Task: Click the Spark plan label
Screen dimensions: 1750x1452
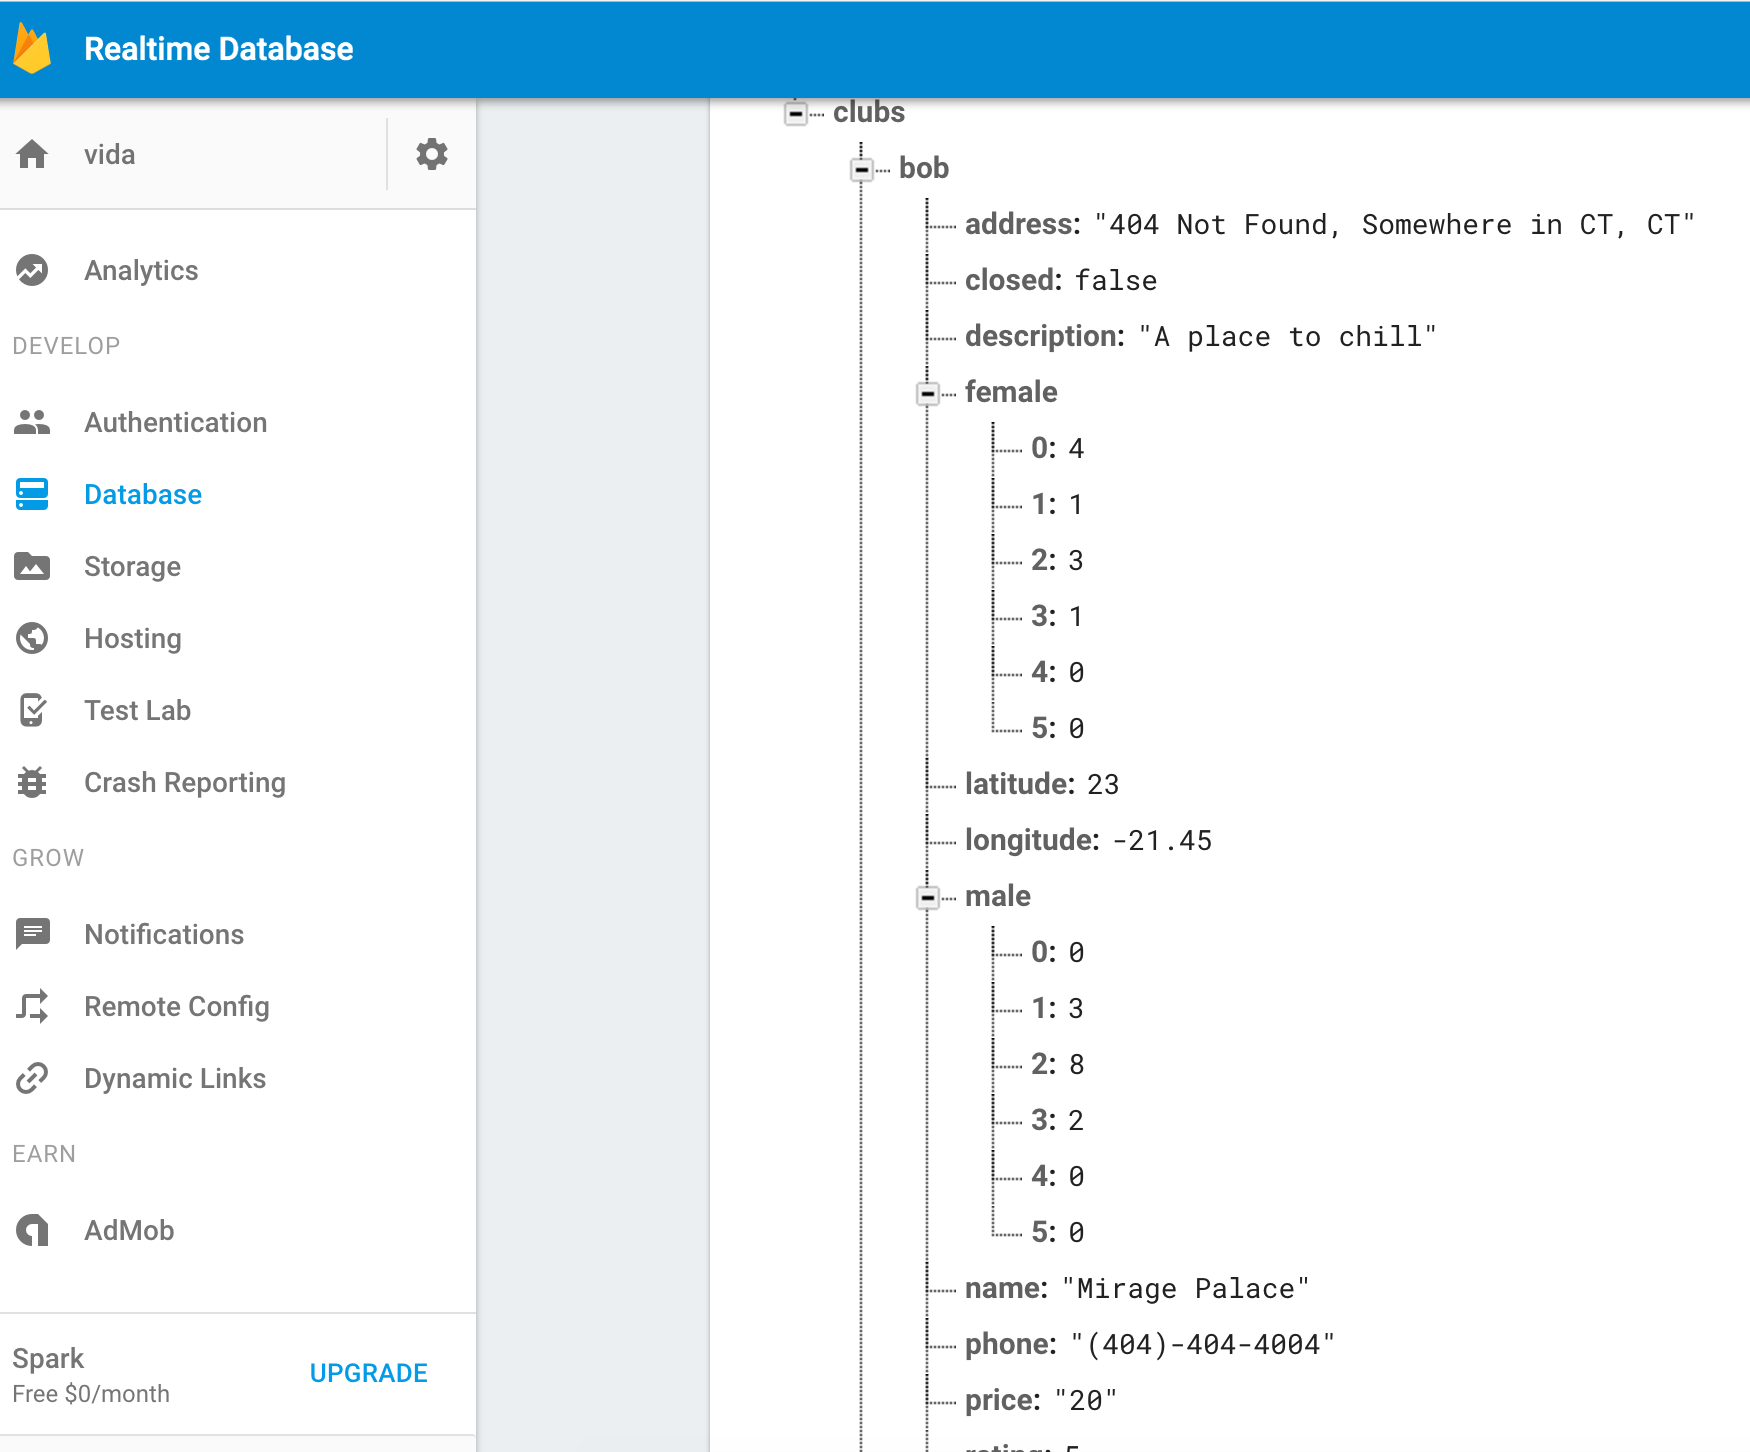Action: tap(48, 1358)
